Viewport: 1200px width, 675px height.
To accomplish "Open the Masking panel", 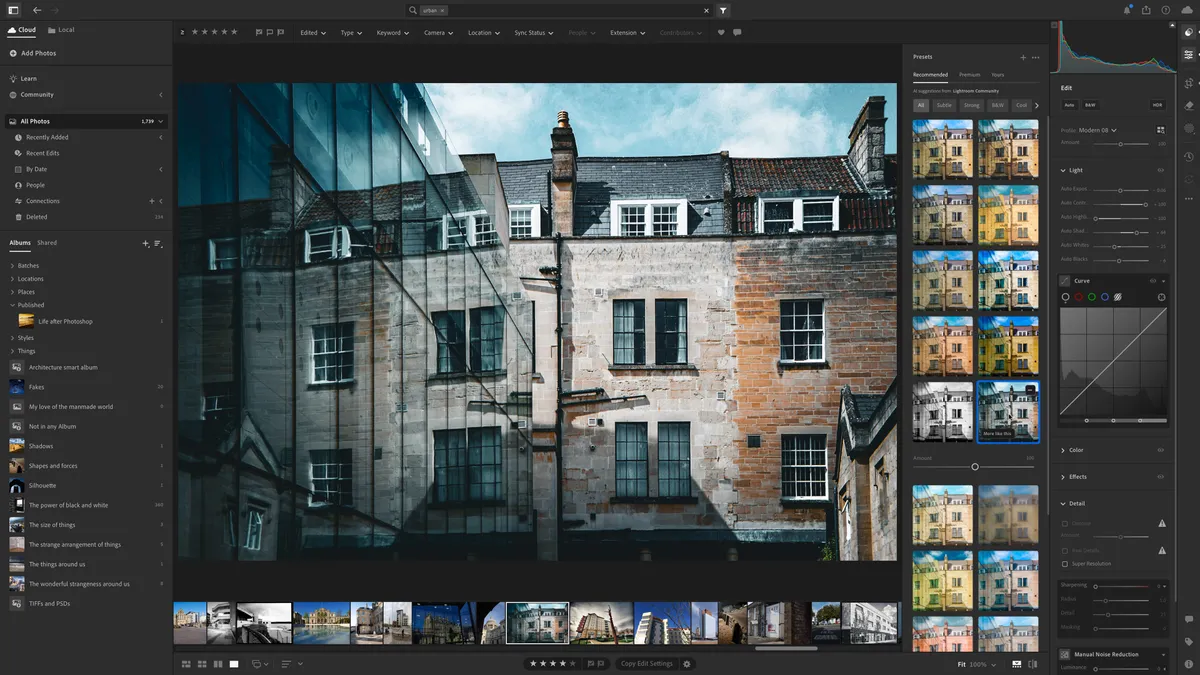I will (x=1189, y=127).
